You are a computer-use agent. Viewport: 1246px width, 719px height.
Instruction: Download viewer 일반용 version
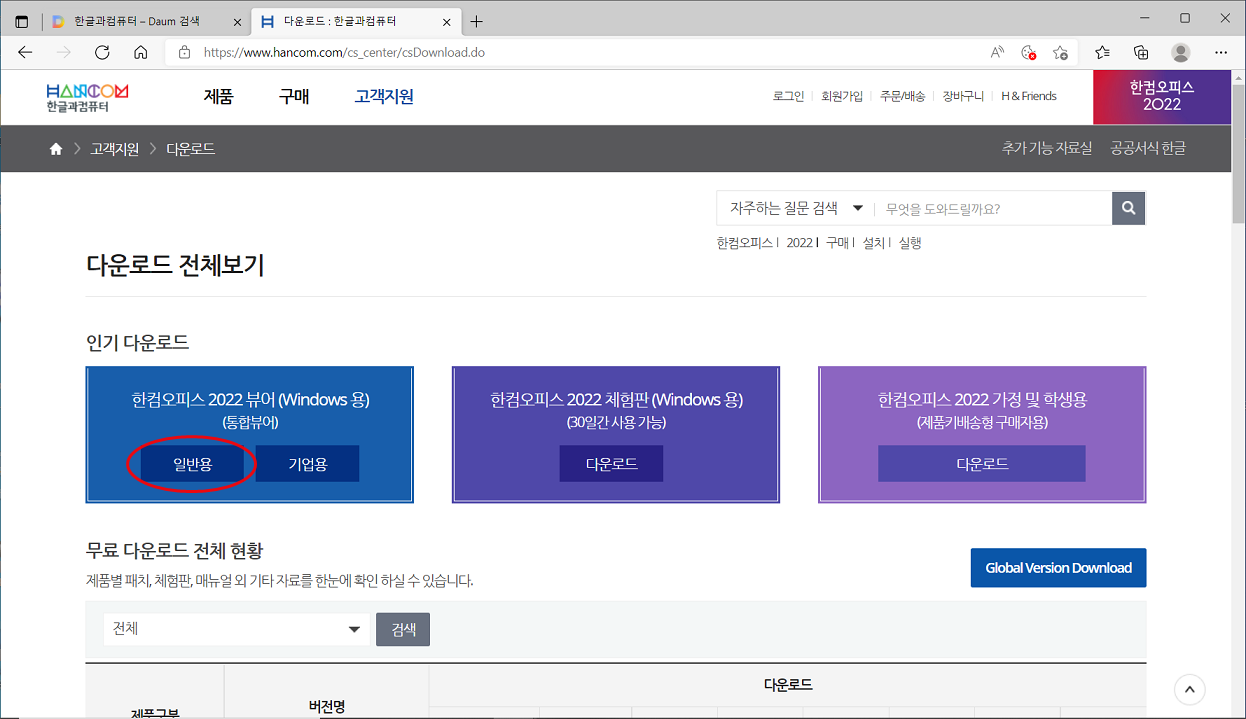pyautogui.click(x=192, y=464)
